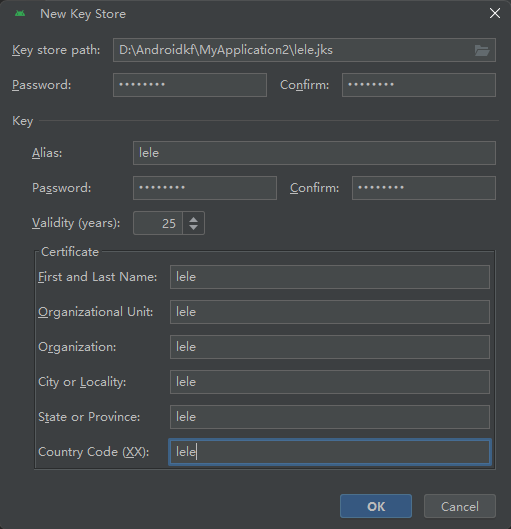Viewport: 511px width, 529px height.
Task: Select key store Confirm password field
Action: pos(419,85)
